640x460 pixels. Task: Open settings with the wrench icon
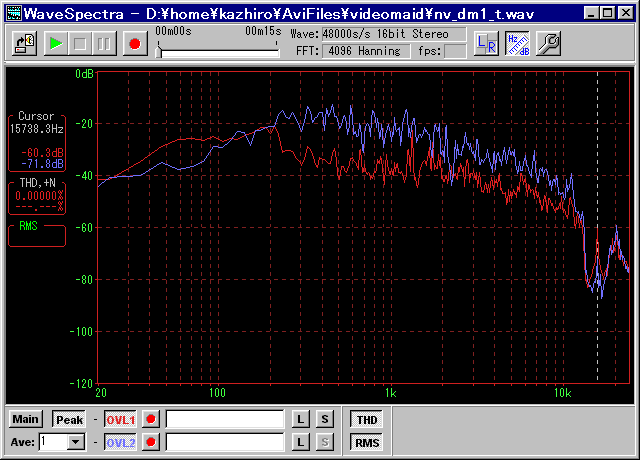pyautogui.click(x=548, y=42)
